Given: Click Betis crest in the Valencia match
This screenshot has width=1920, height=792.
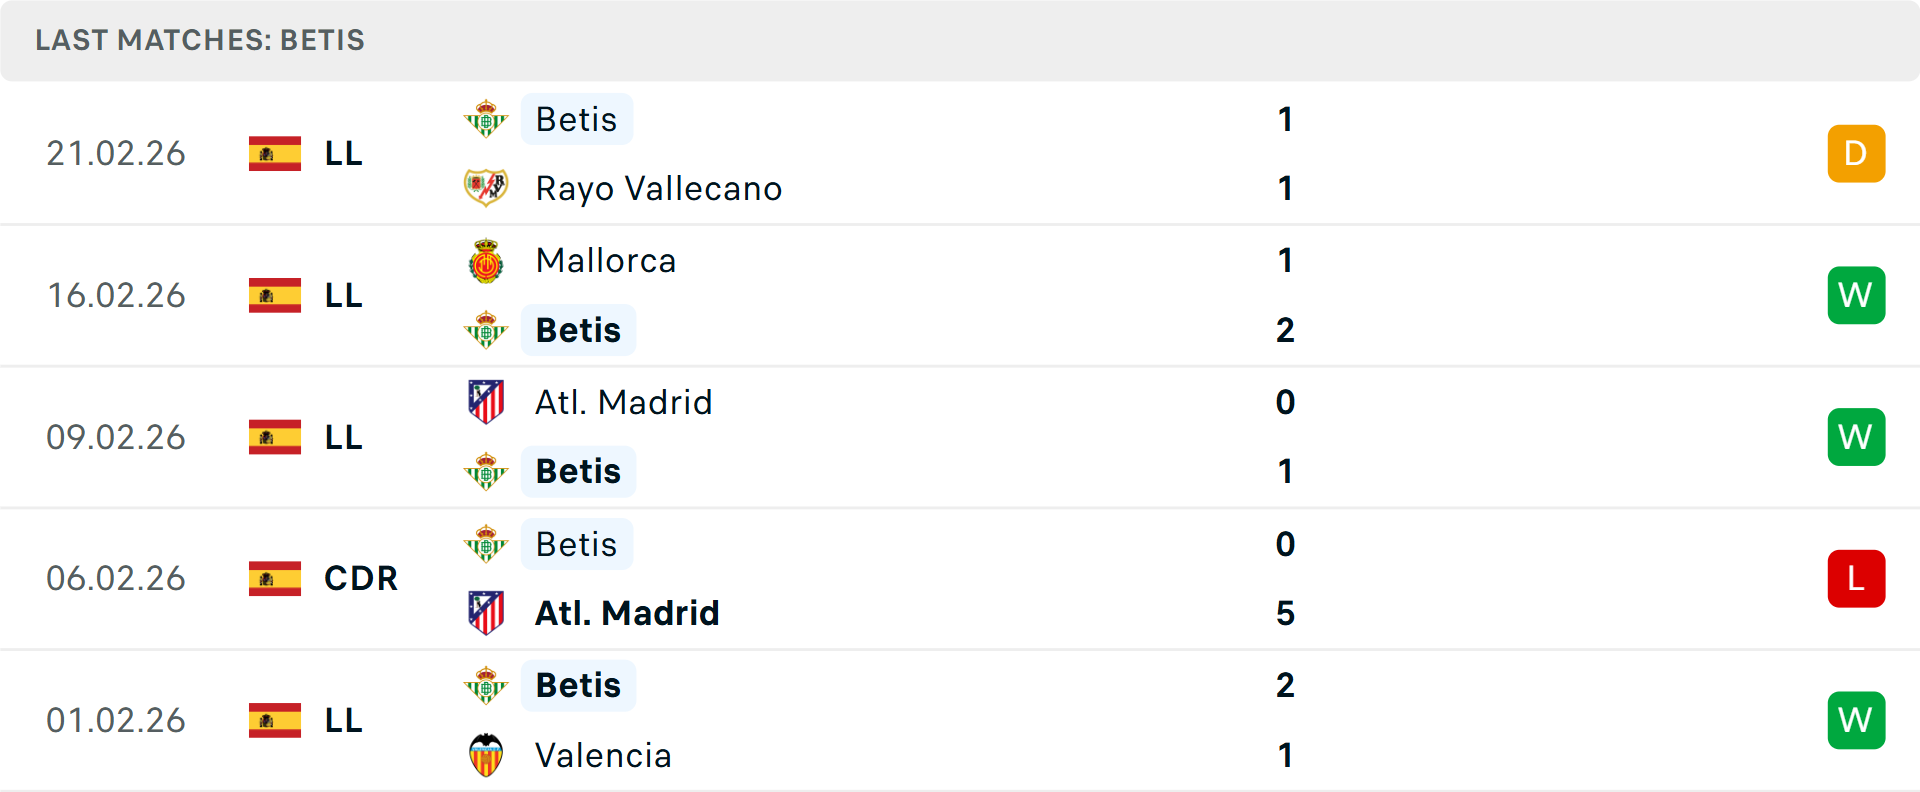Looking at the screenshot, I should (486, 686).
